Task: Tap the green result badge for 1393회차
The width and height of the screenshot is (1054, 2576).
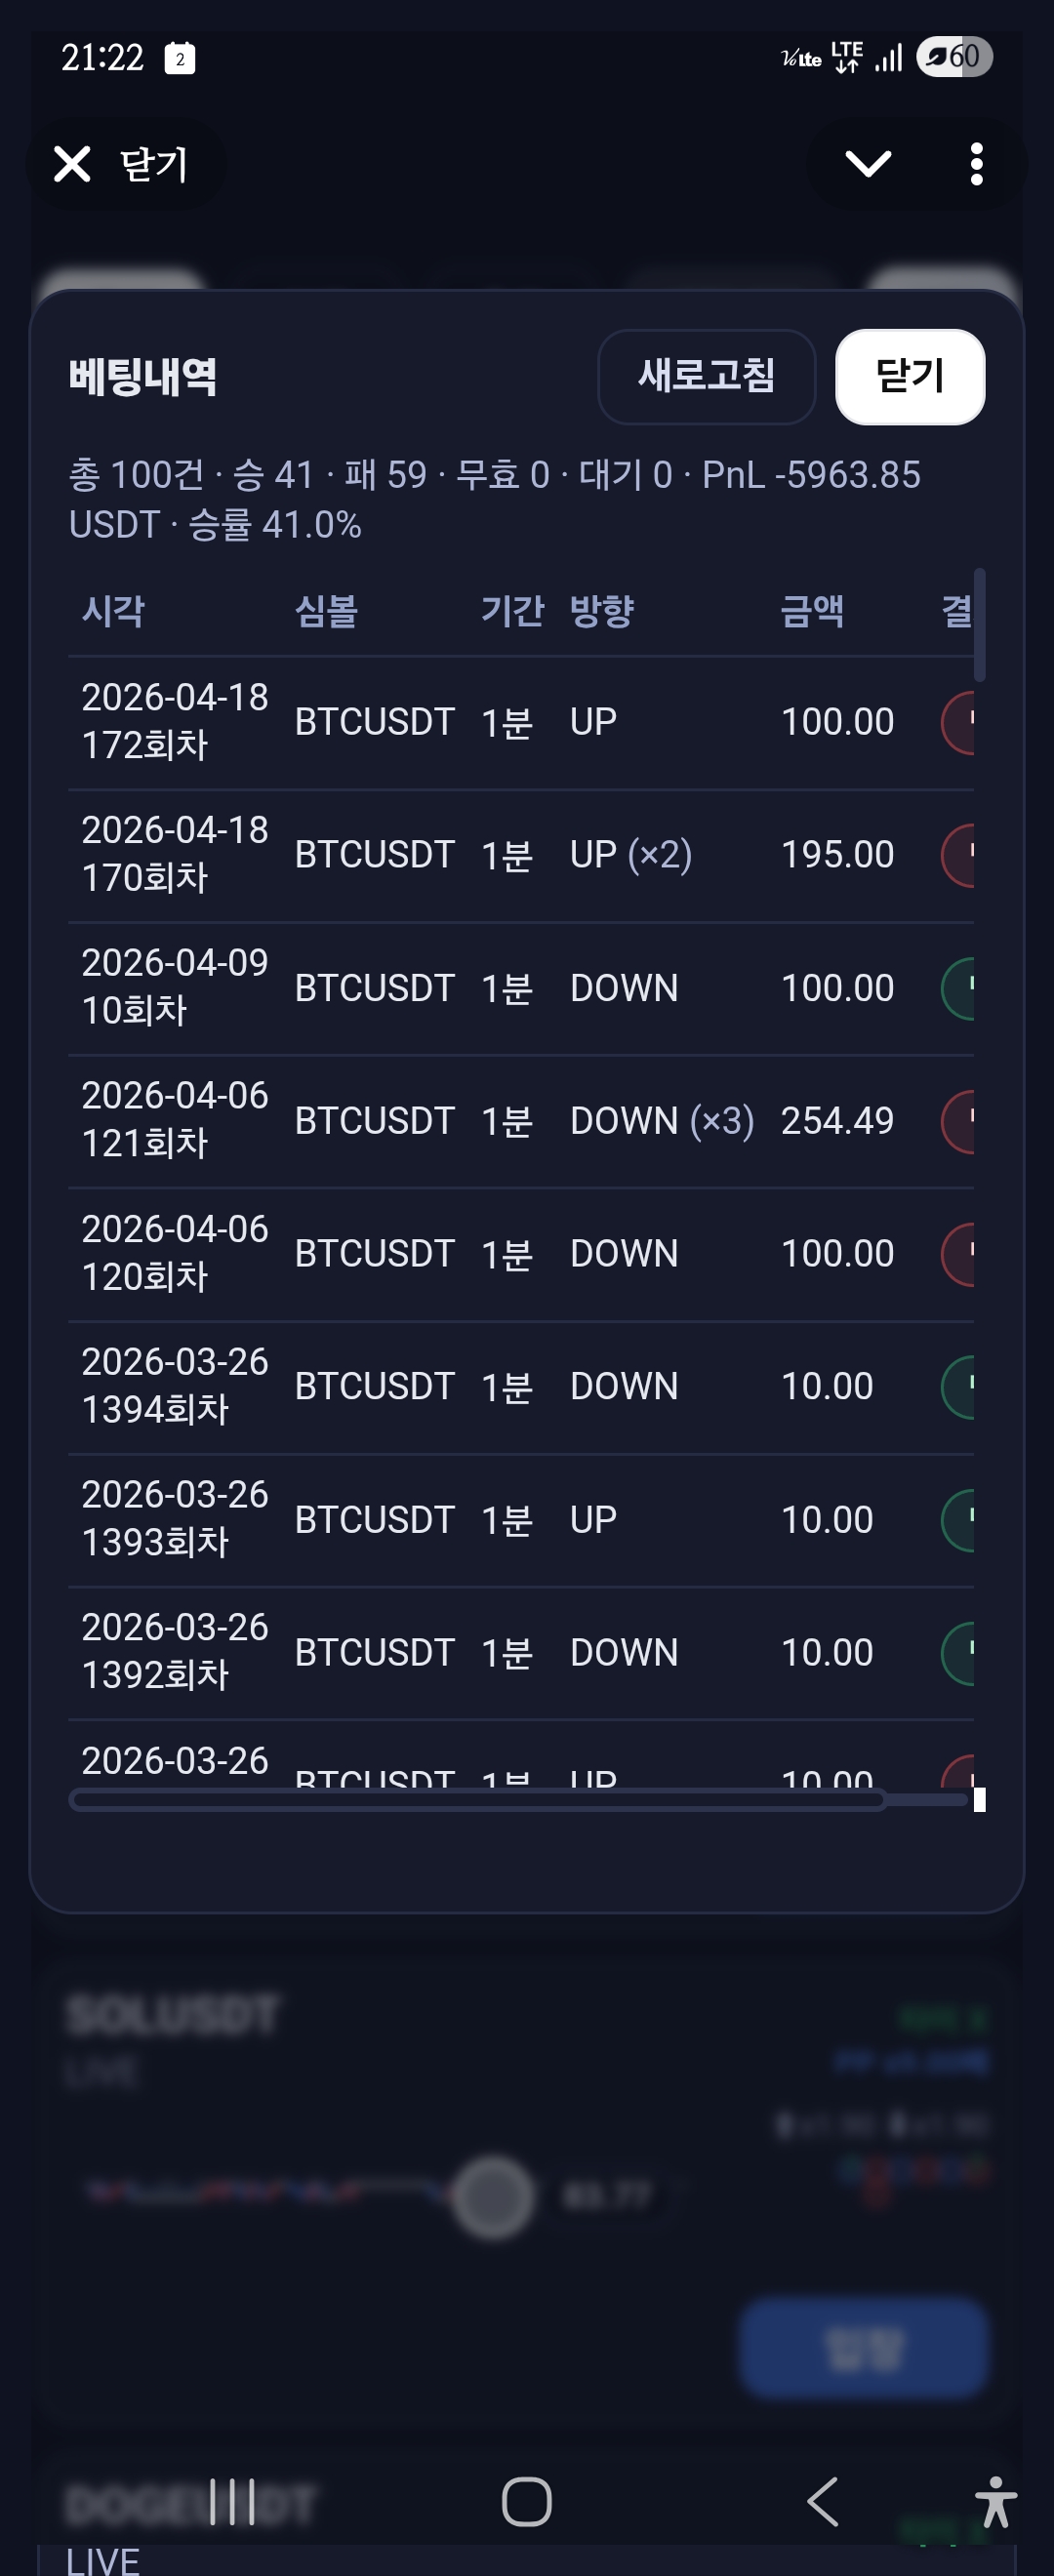Action: [x=958, y=1519]
